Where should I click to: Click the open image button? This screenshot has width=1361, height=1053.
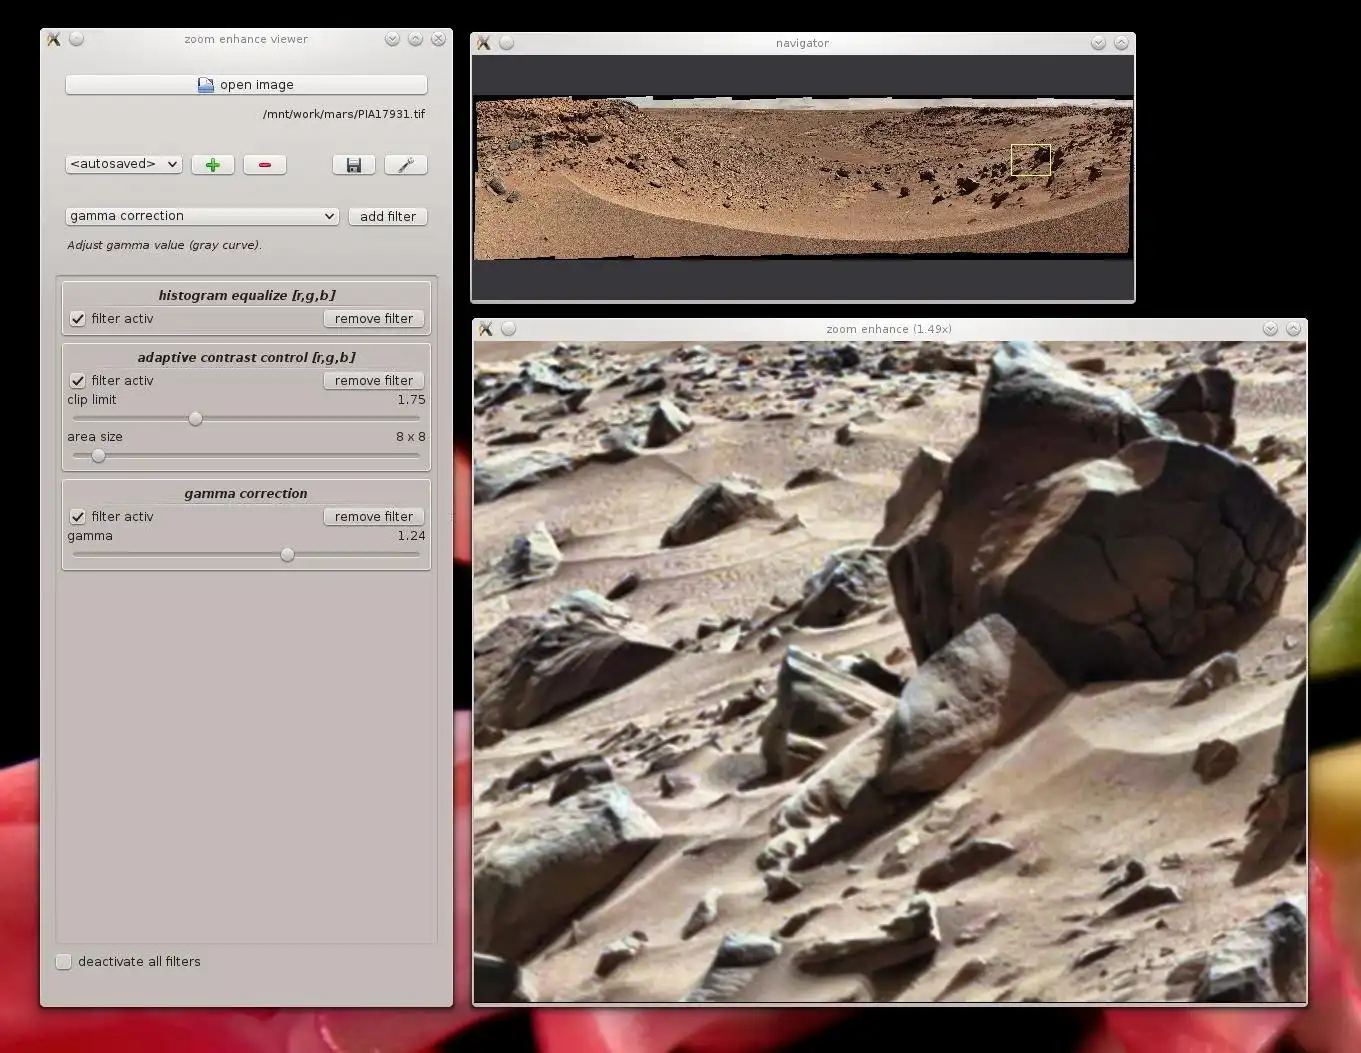coord(246,85)
